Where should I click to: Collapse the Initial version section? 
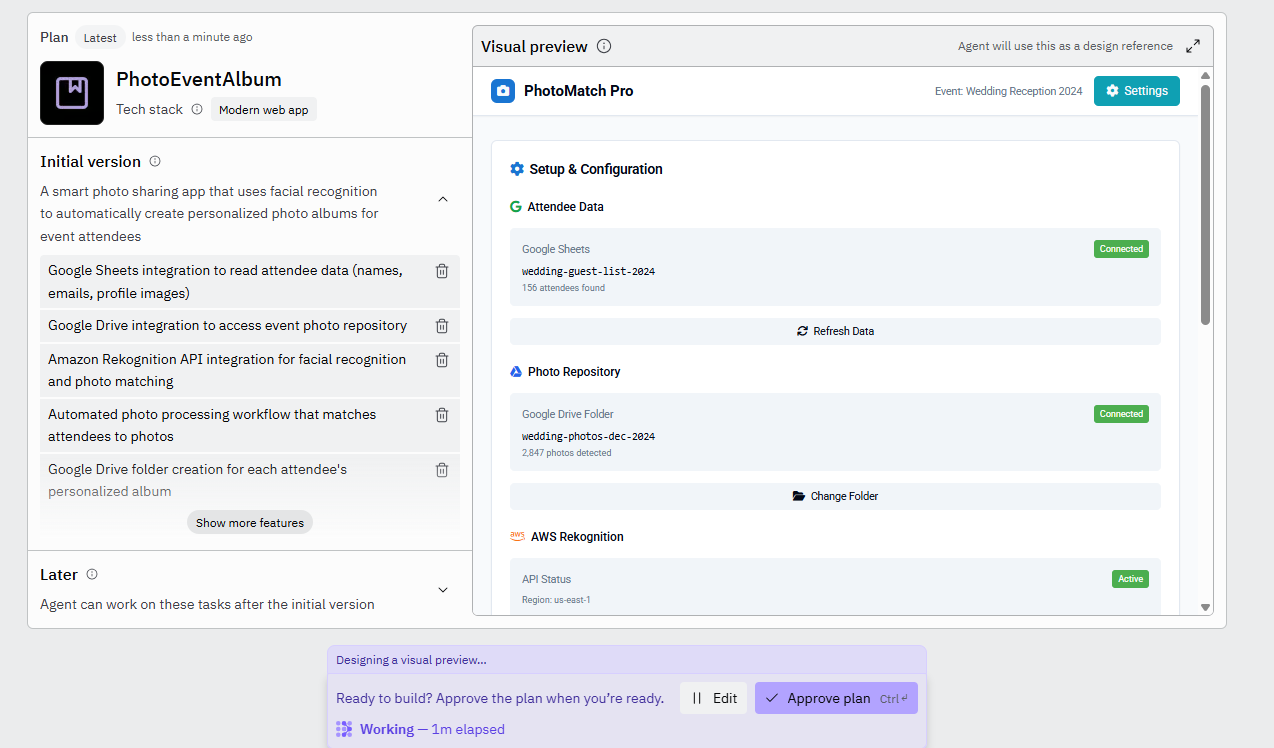click(443, 199)
